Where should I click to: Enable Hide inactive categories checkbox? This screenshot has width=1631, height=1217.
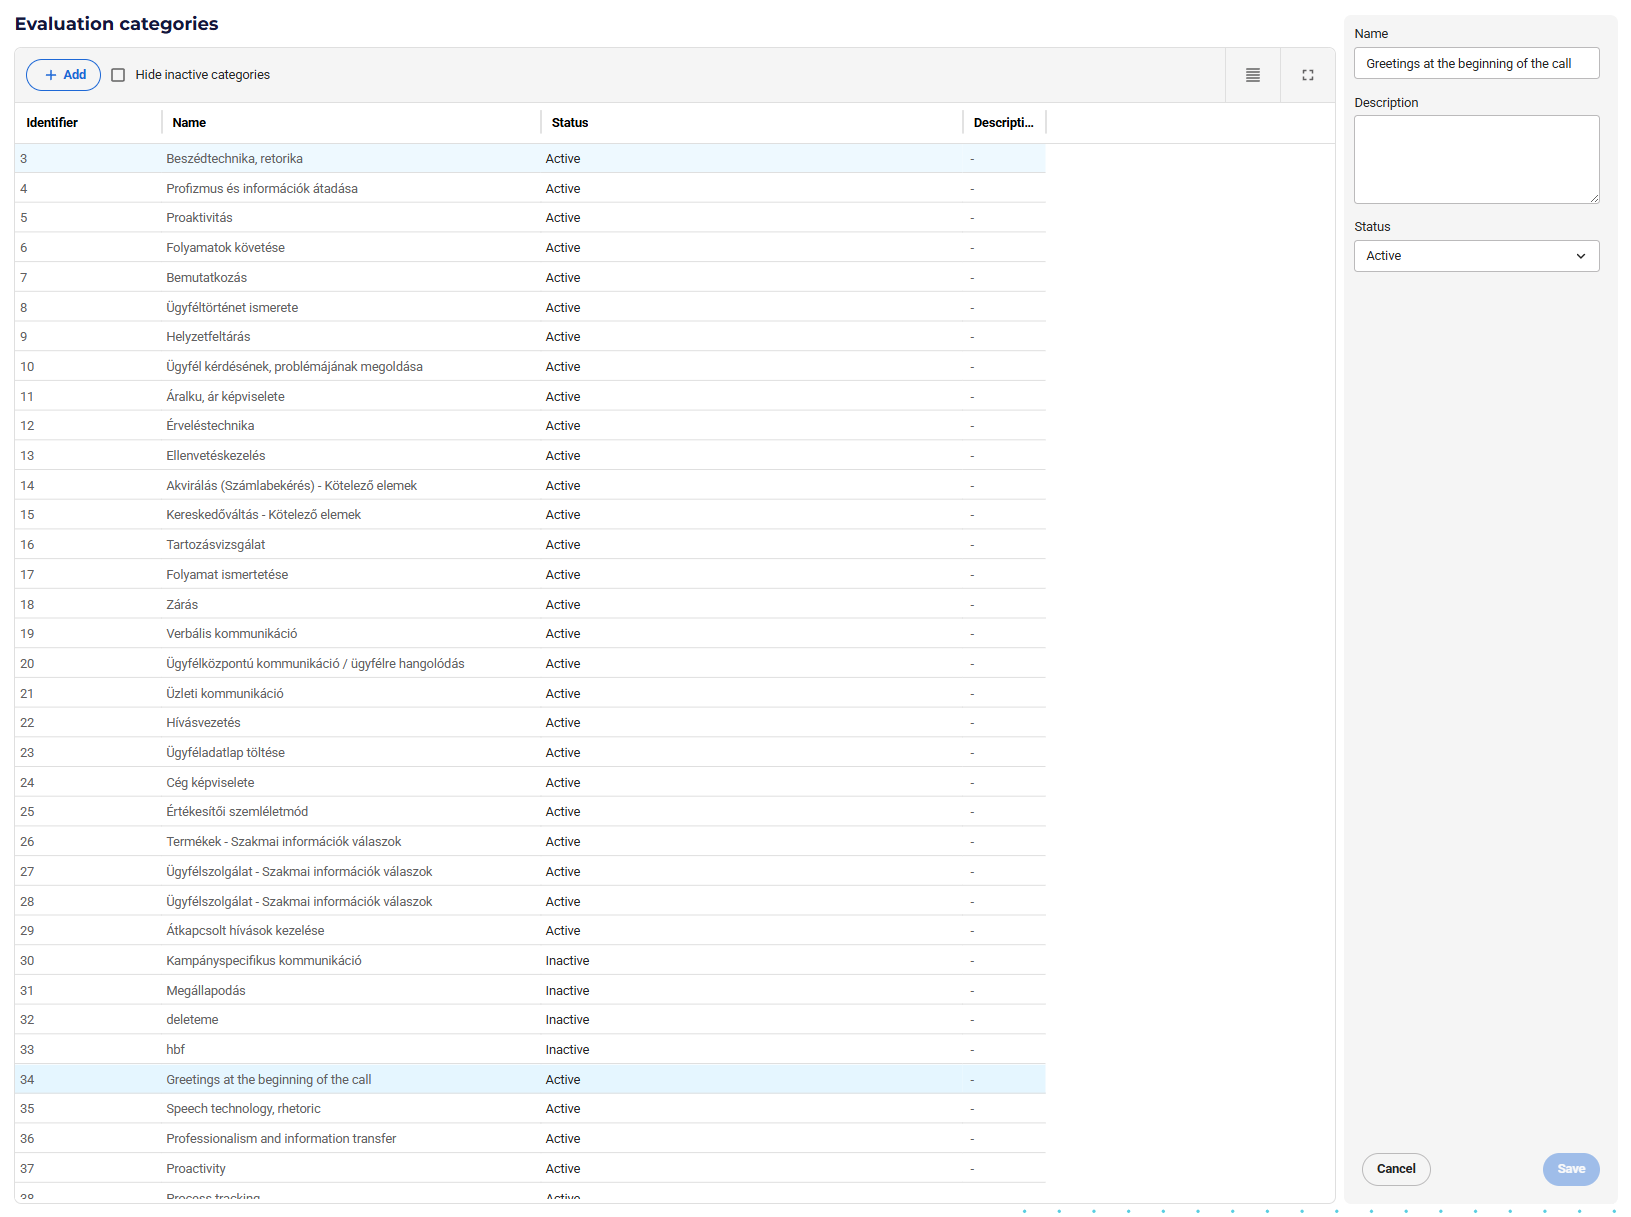[x=118, y=75]
